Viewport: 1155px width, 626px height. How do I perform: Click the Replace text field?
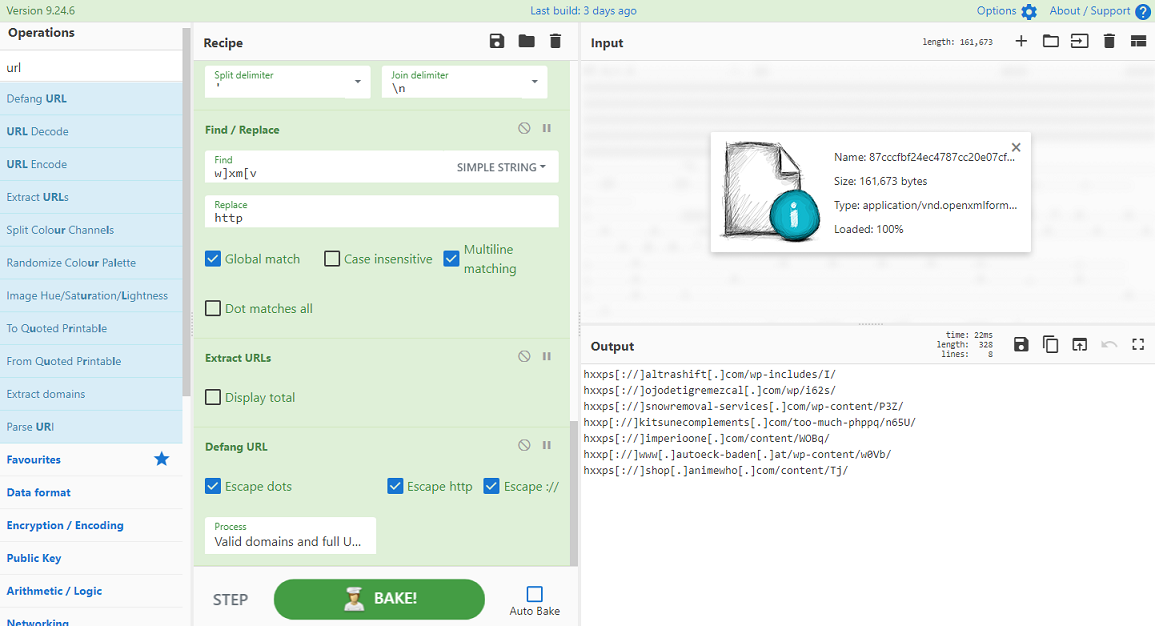click(382, 211)
